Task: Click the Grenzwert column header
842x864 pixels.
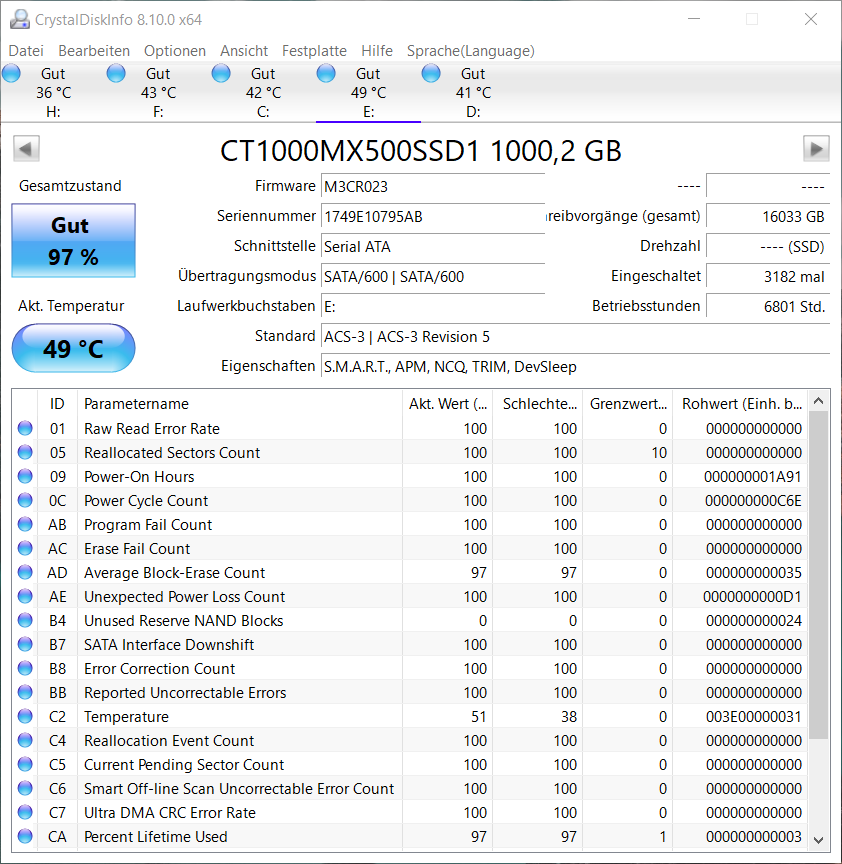Action: coord(628,404)
